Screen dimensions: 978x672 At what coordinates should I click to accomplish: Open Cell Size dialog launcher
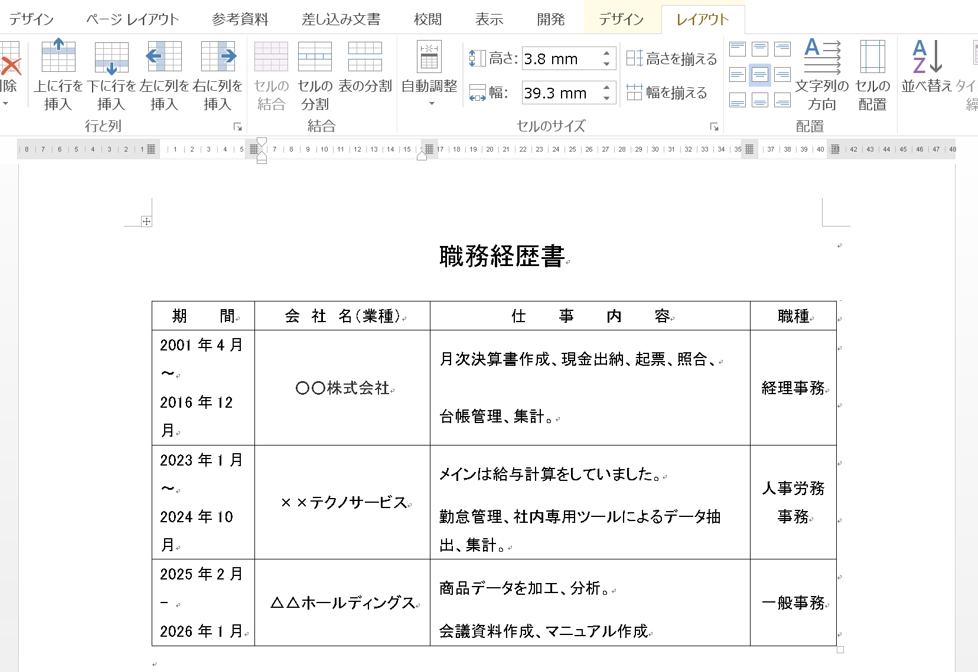tap(714, 127)
